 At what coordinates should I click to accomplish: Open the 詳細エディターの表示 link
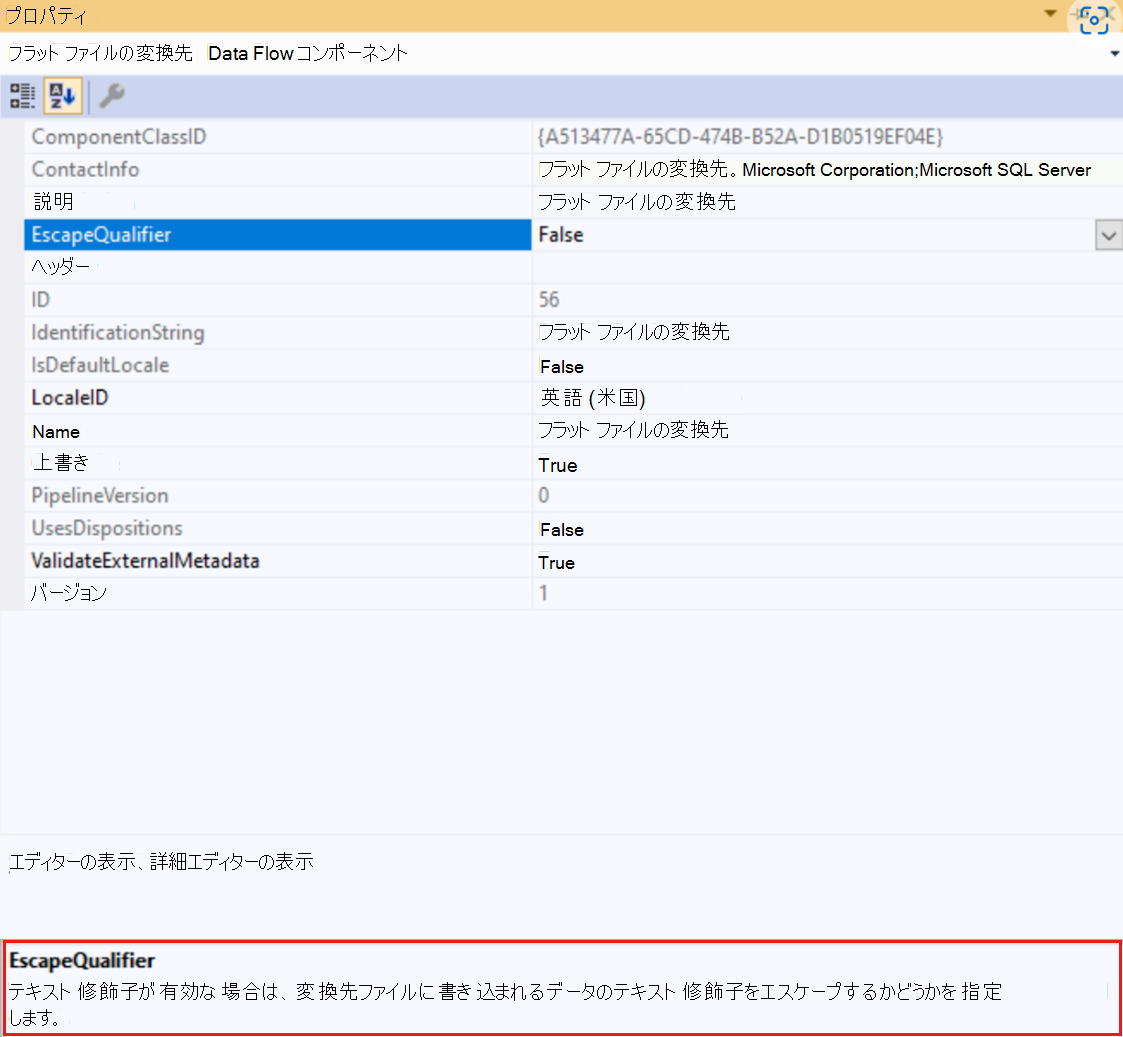(x=232, y=862)
